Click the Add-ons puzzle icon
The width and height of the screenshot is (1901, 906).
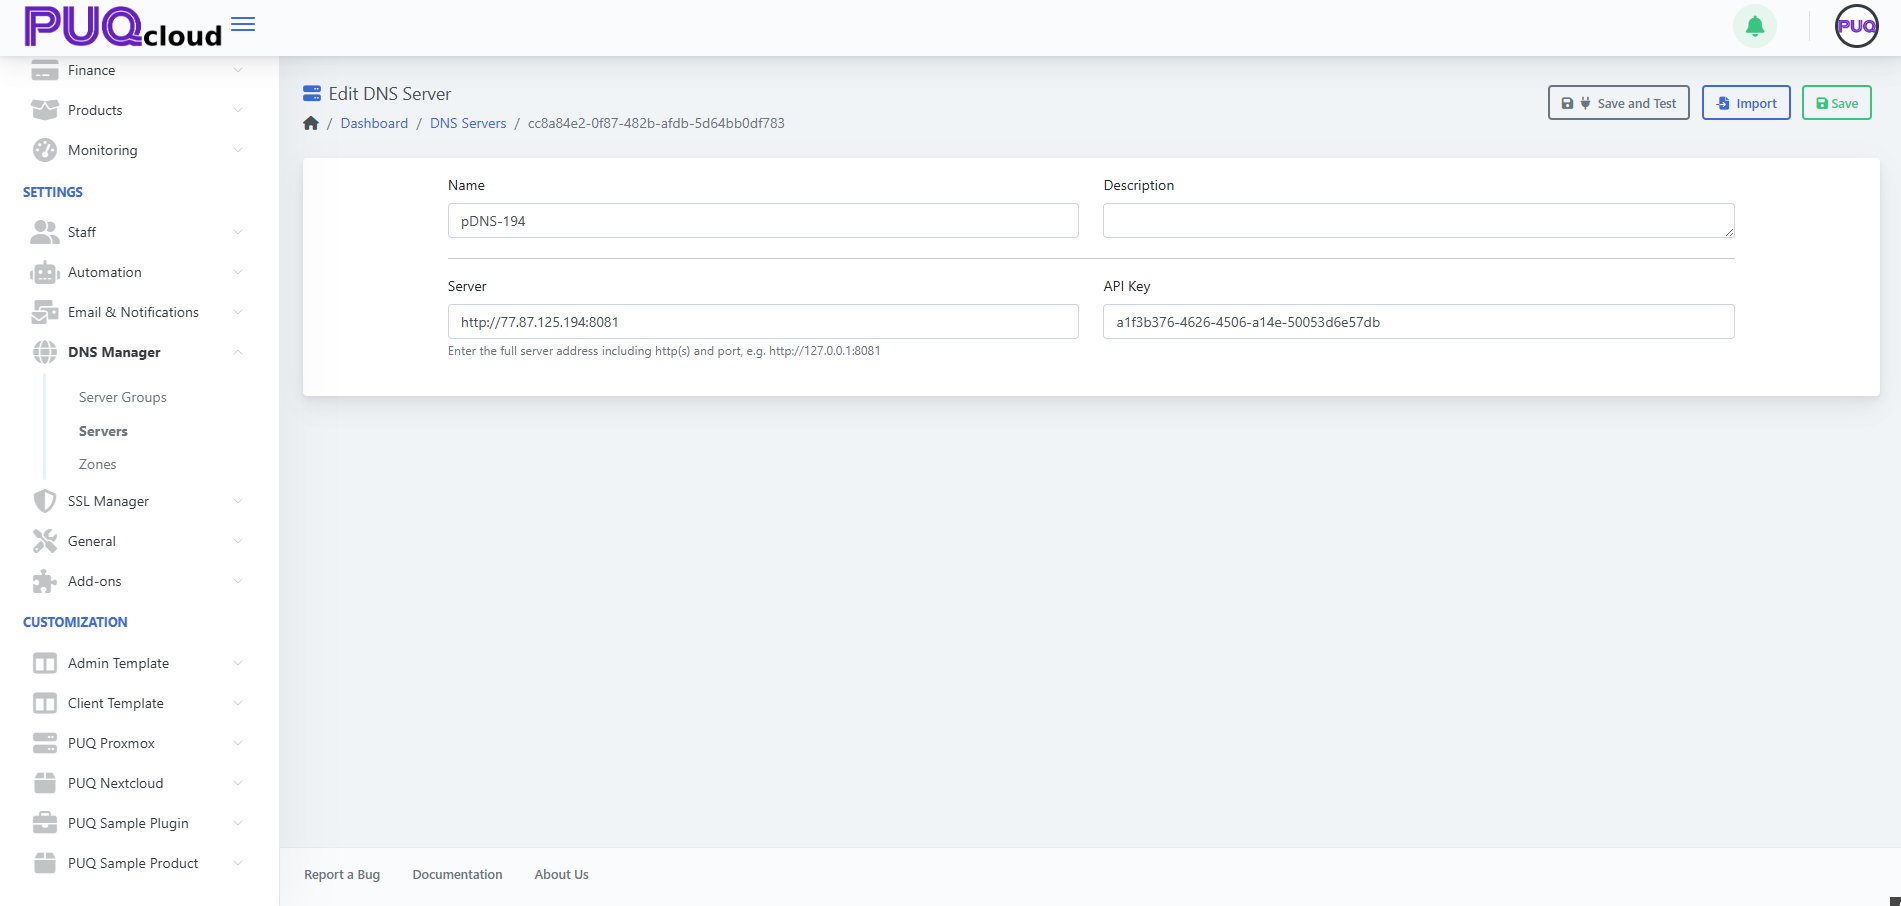click(44, 581)
